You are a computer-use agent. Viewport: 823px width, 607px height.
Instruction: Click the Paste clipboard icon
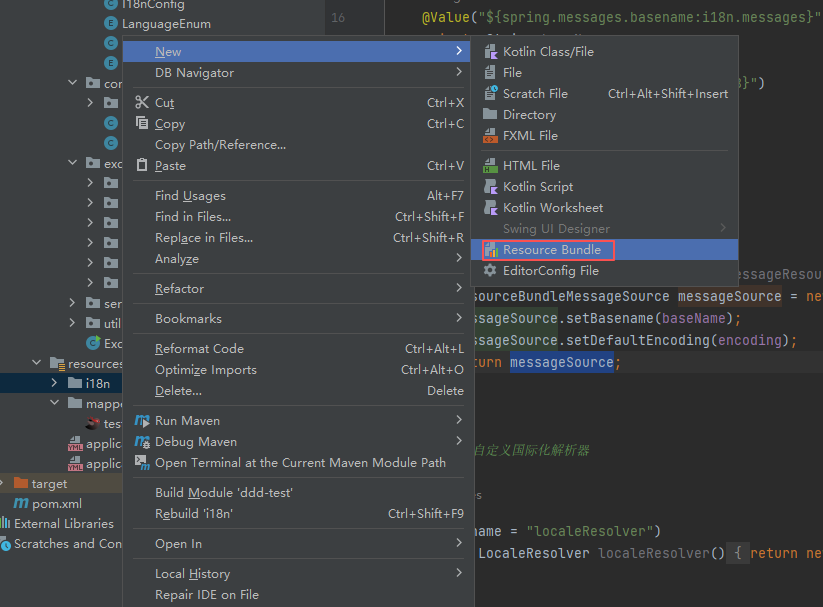point(142,165)
